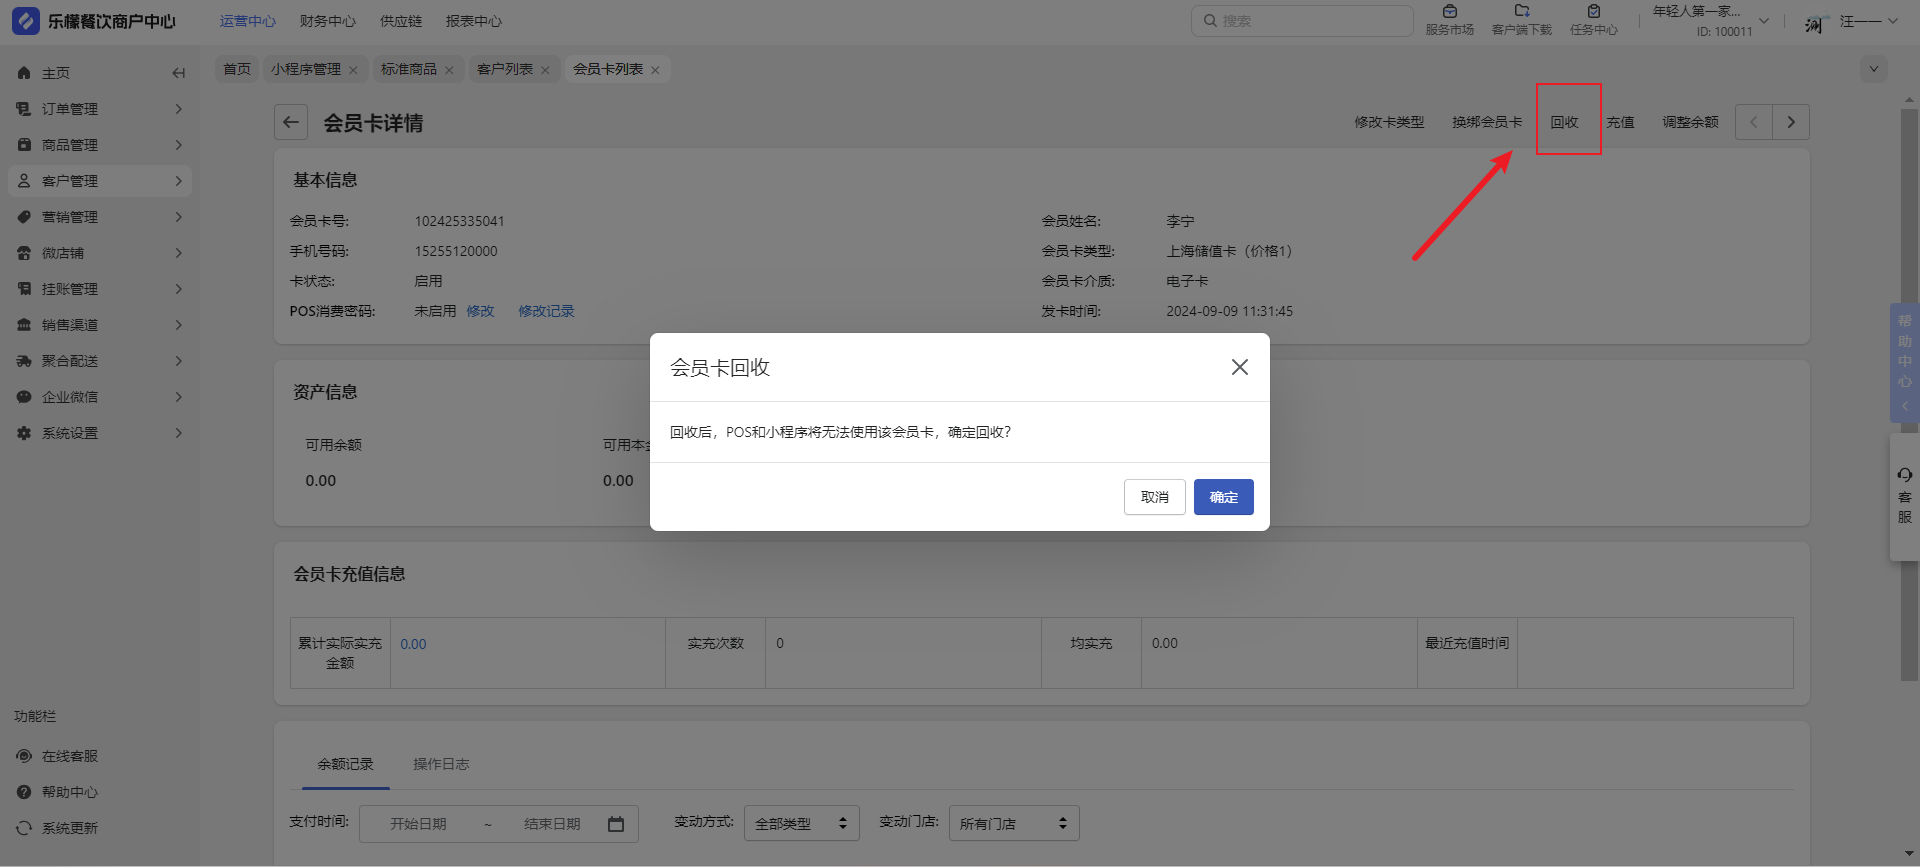
Task: Open 在线客服 in the function bar
Action: point(69,756)
